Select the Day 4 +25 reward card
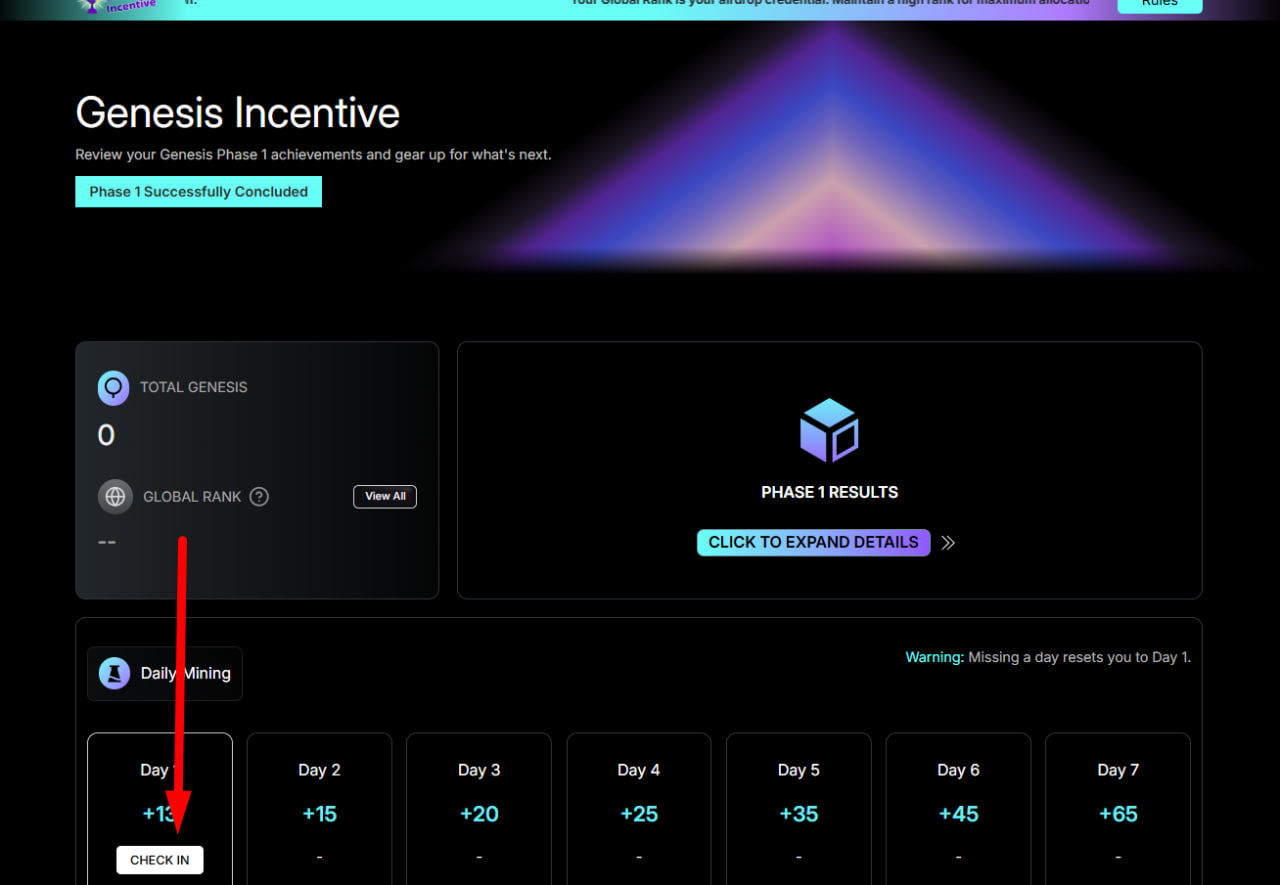1280x885 pixels. [x=639, y=809]
